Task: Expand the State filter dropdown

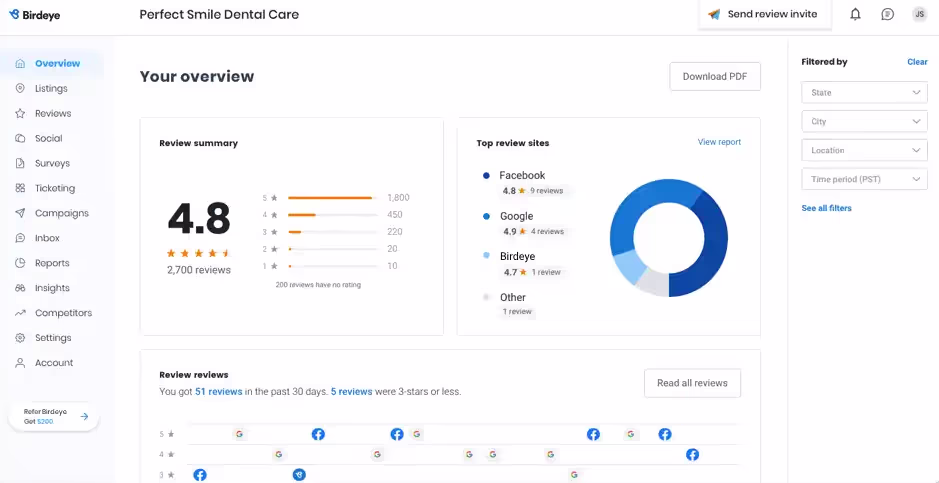Action: [864, 93]
